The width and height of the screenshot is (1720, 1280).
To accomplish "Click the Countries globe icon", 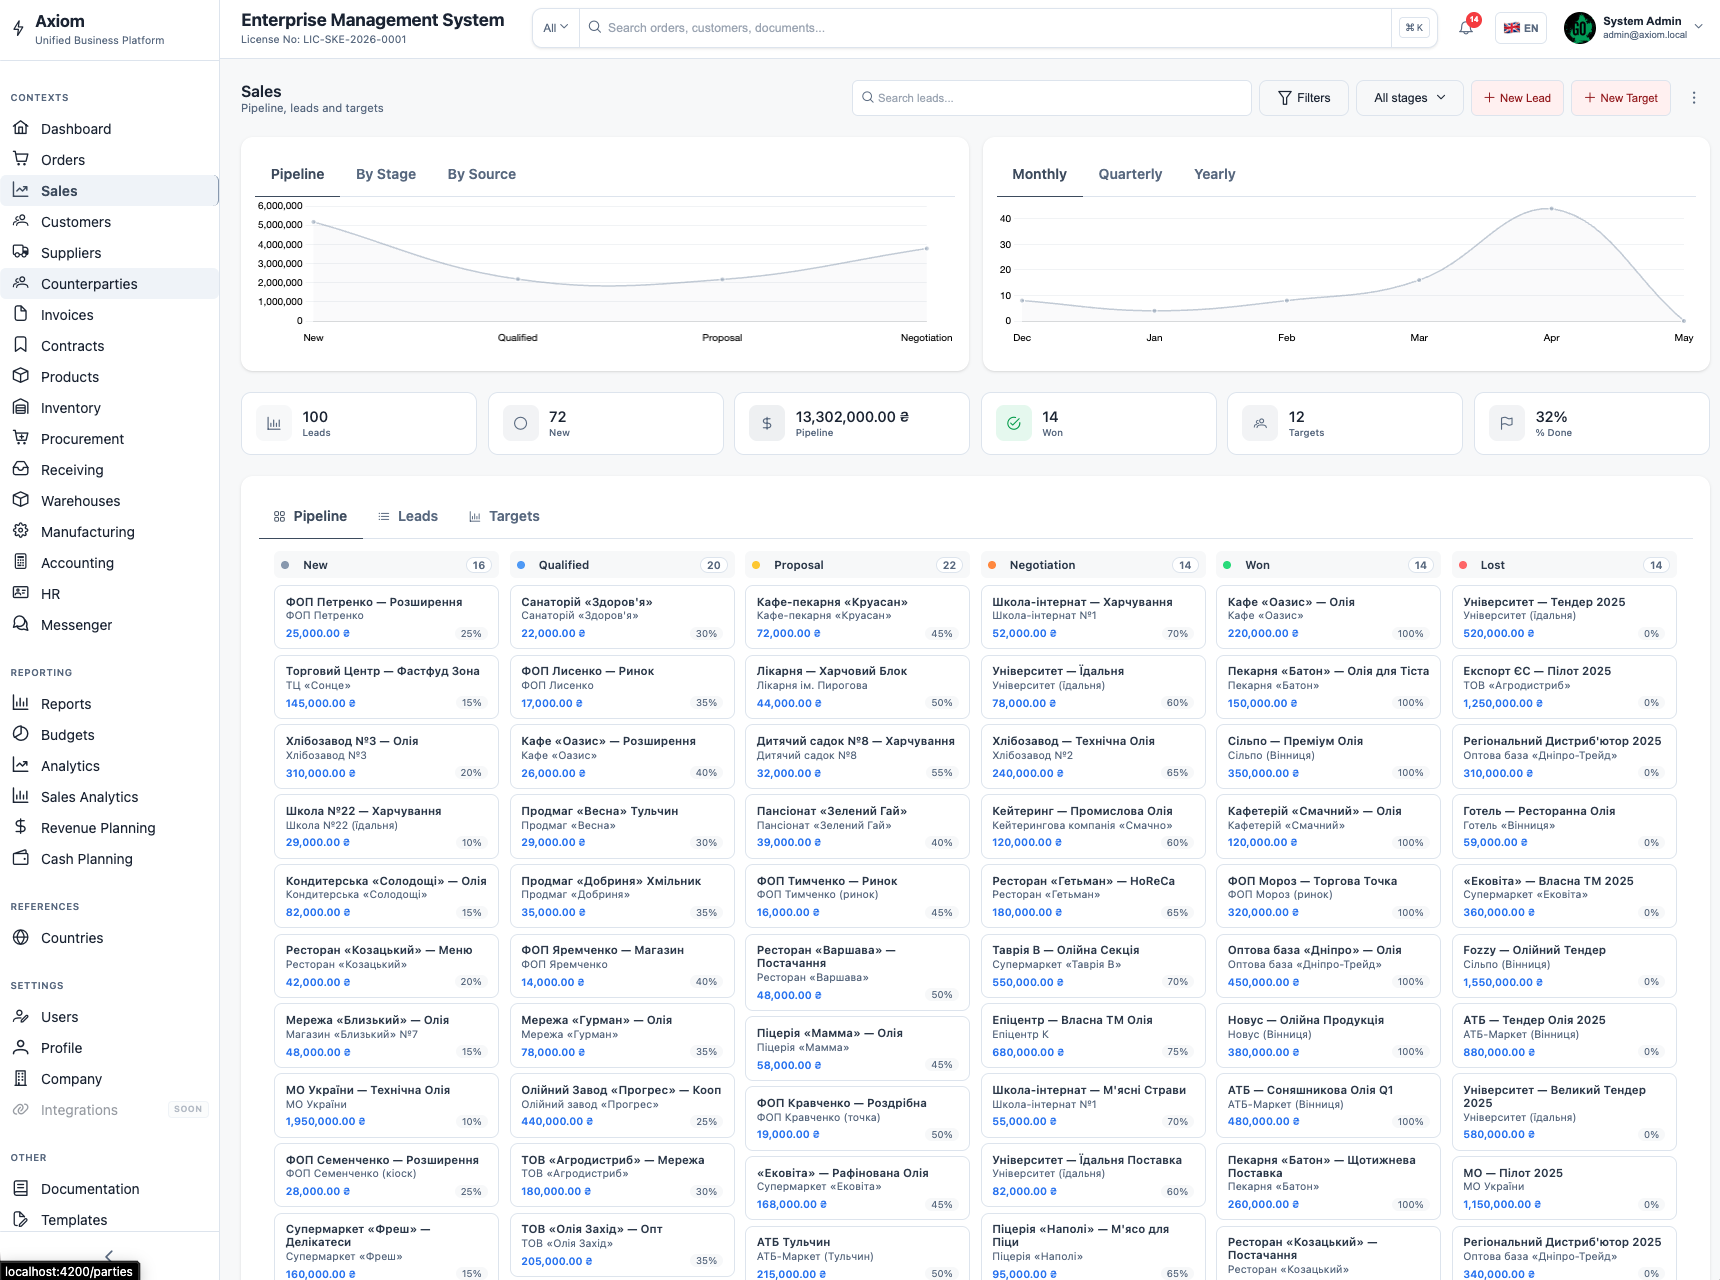I will 20,937.
